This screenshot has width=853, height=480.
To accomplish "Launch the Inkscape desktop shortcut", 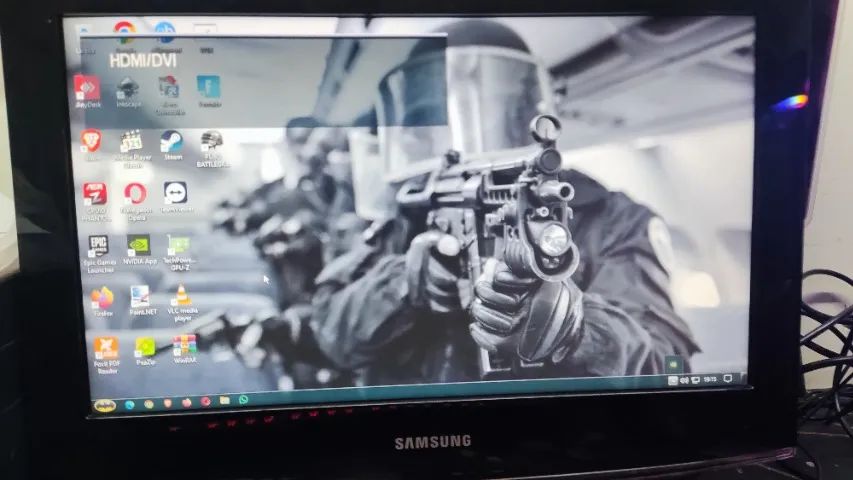I will [x=128, y=91].
